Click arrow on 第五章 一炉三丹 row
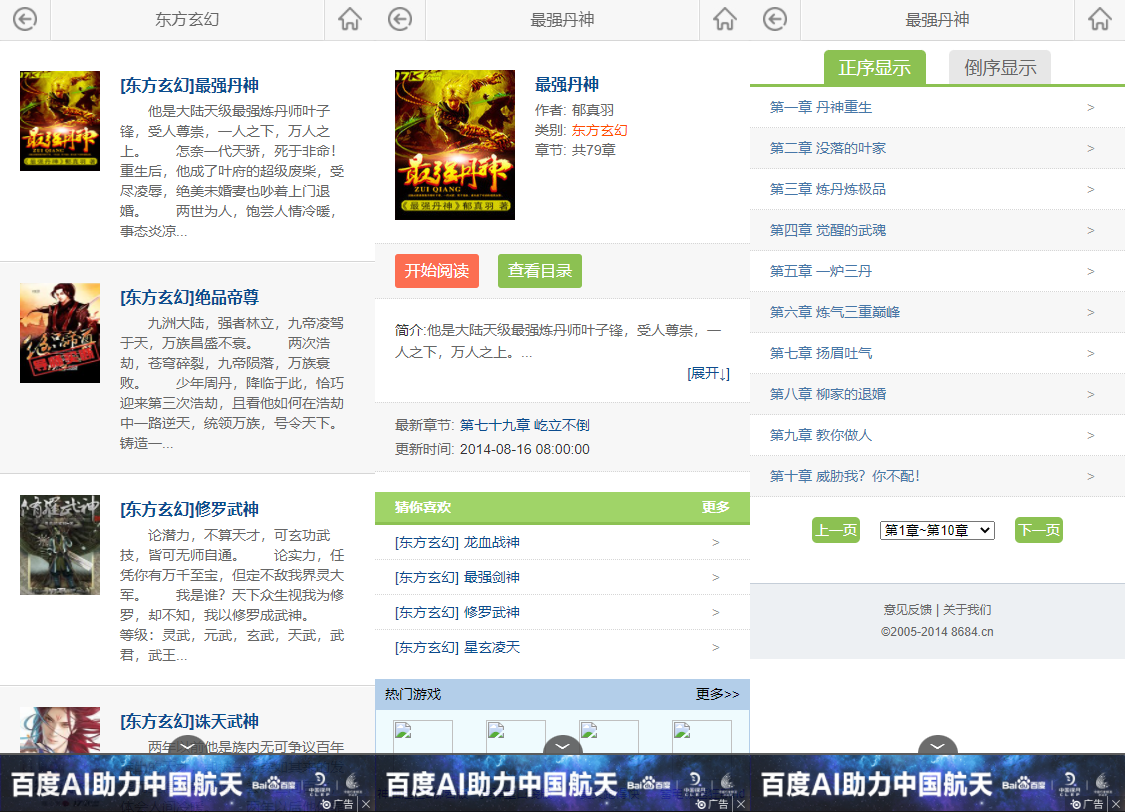This screenshot has width=1125, height=812. click(x=1091, y=271)
